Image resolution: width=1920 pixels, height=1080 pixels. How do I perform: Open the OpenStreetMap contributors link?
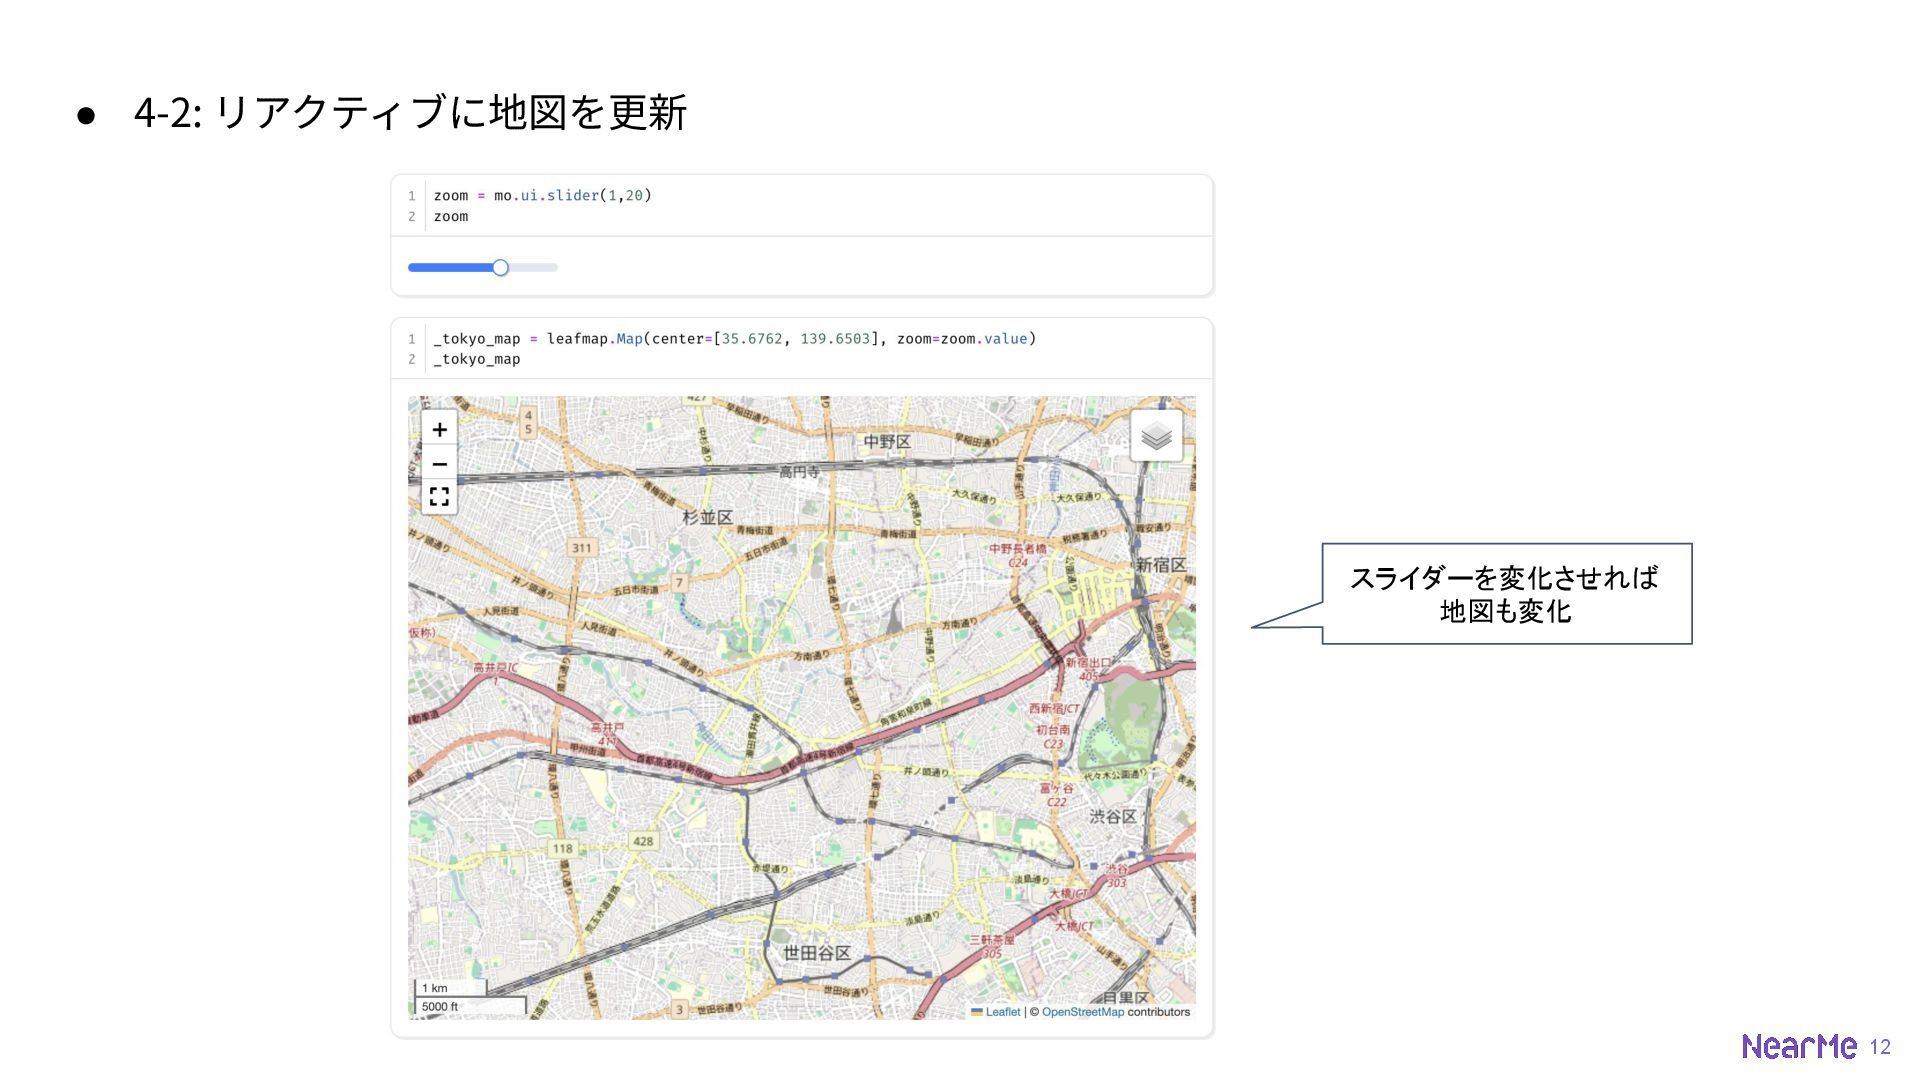[x=1082, y=1012]
